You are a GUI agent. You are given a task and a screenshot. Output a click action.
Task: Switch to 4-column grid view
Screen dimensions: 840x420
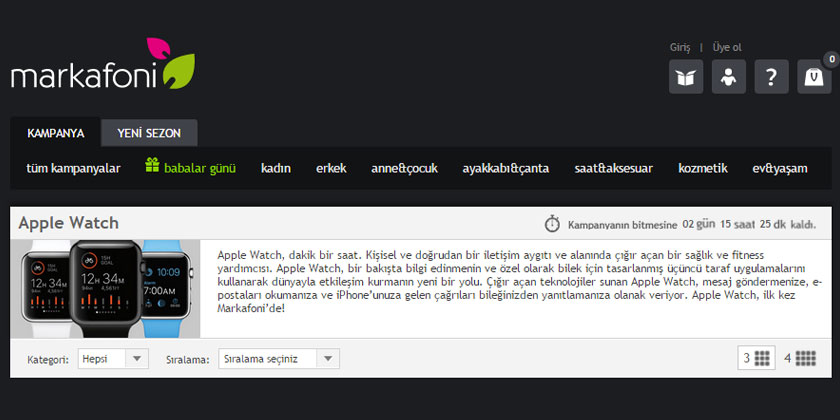pyautogui.click(x=800, y=358)
